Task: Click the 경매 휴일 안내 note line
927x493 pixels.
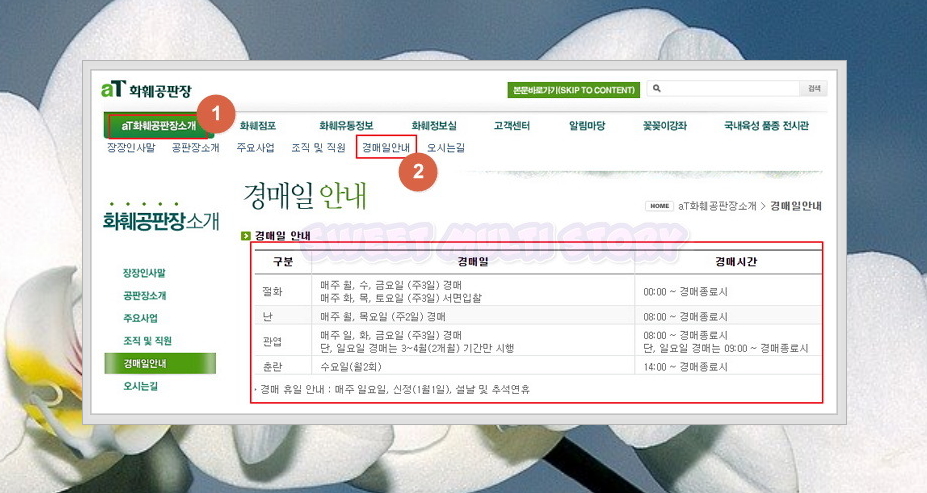Action: [394, 390]
